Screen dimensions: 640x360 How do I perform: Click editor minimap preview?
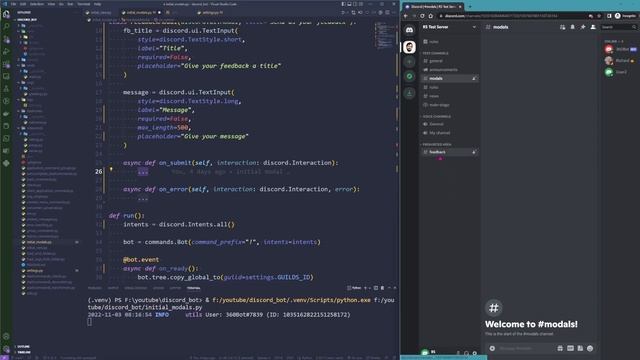tap(384, 35)
